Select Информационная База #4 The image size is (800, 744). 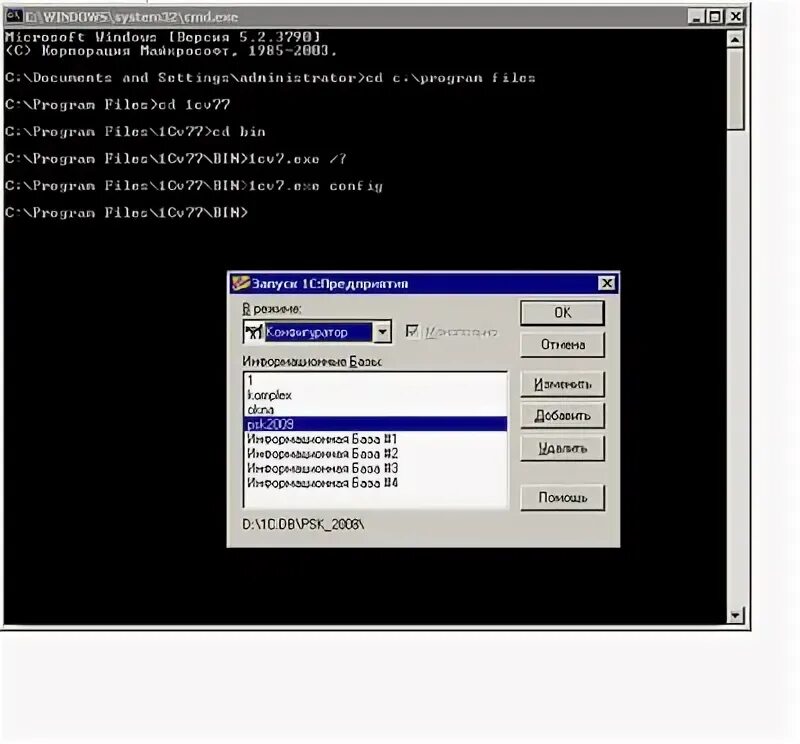pyautogui.click(x=376, y=482)
